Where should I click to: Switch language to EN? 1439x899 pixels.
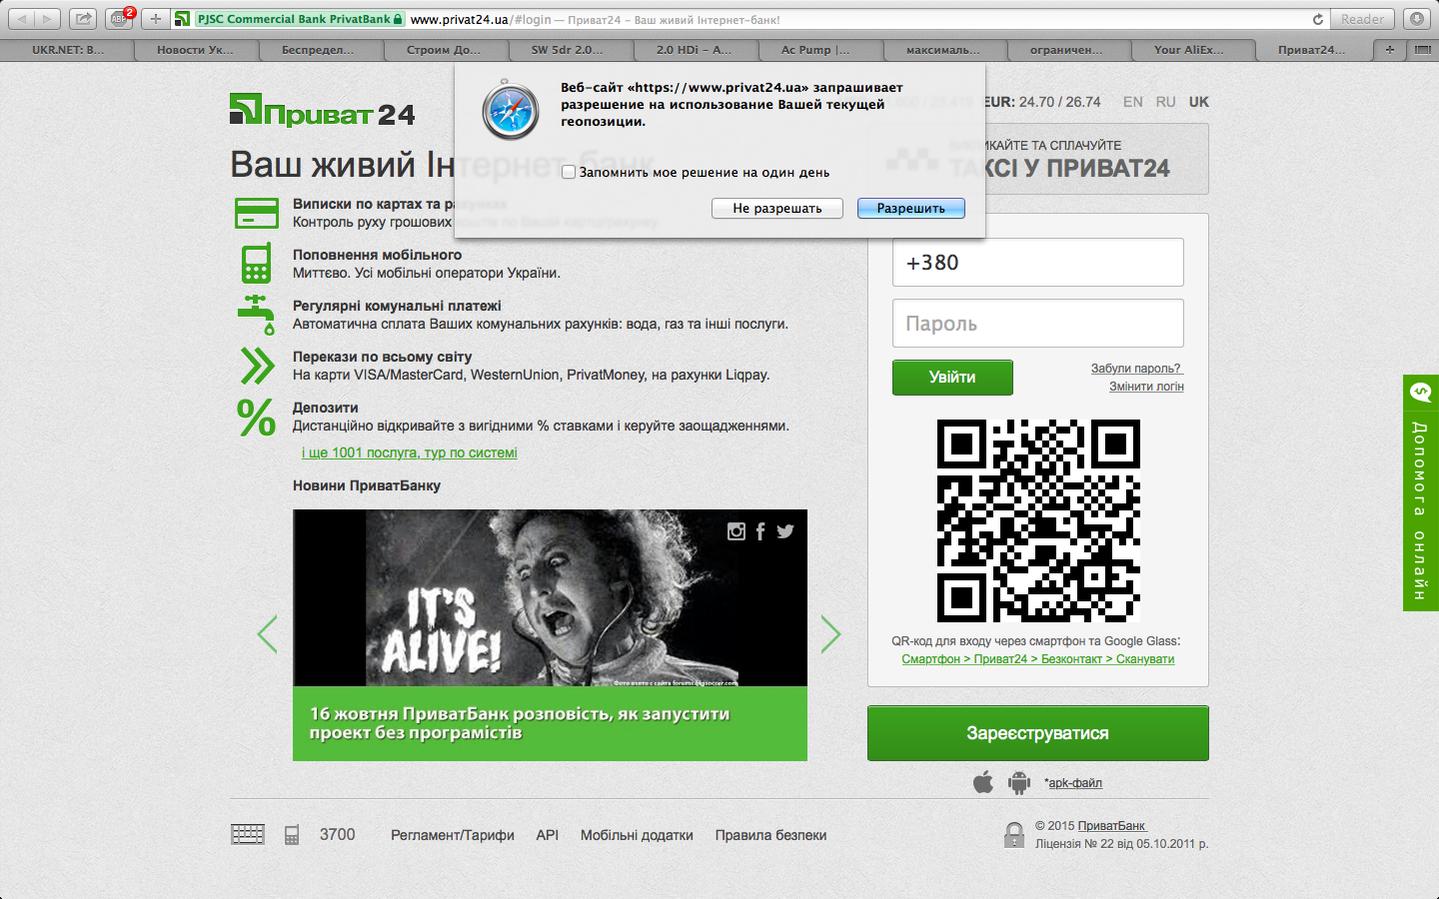pyautogui.click(x=1133, y=101)
